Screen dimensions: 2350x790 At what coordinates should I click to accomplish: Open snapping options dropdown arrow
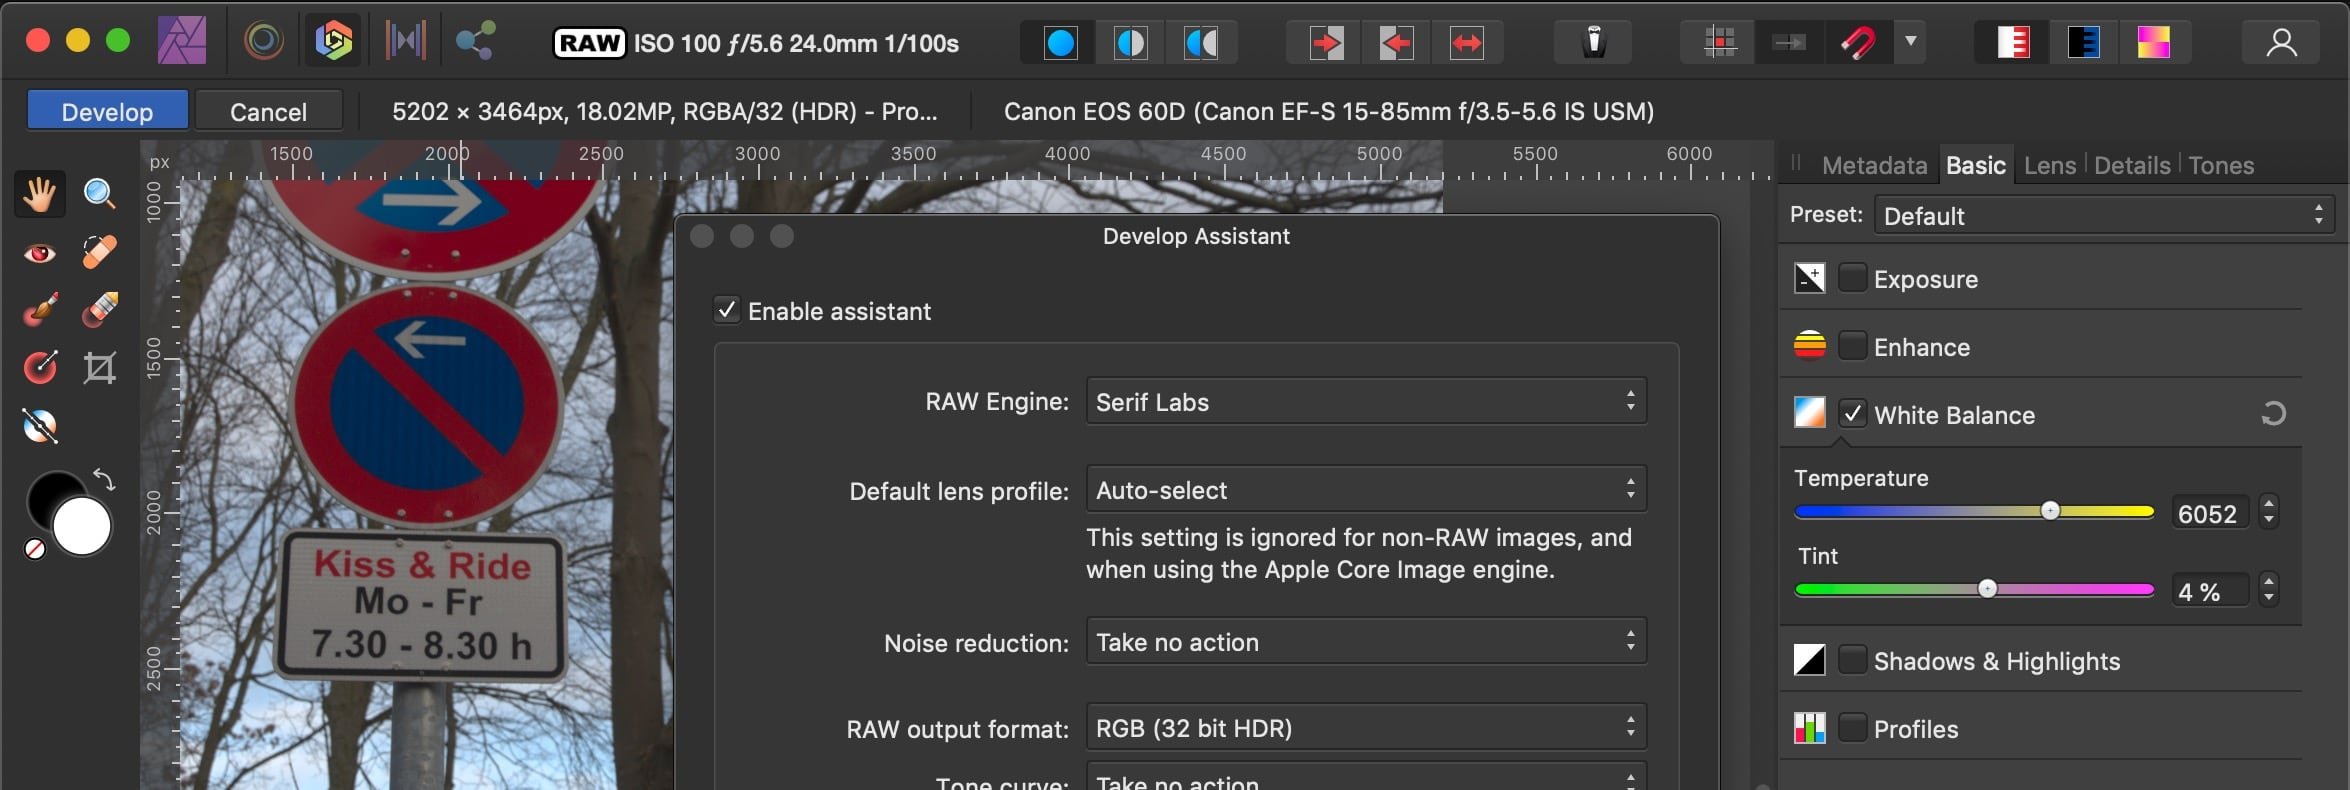(1911, 42)
